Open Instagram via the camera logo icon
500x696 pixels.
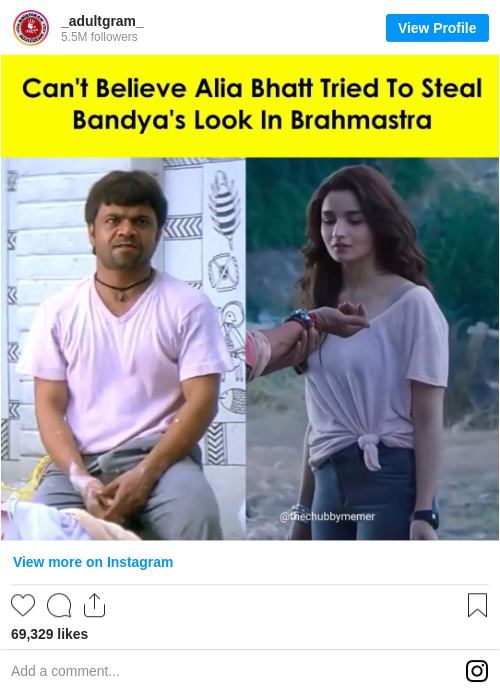[477, 671]
